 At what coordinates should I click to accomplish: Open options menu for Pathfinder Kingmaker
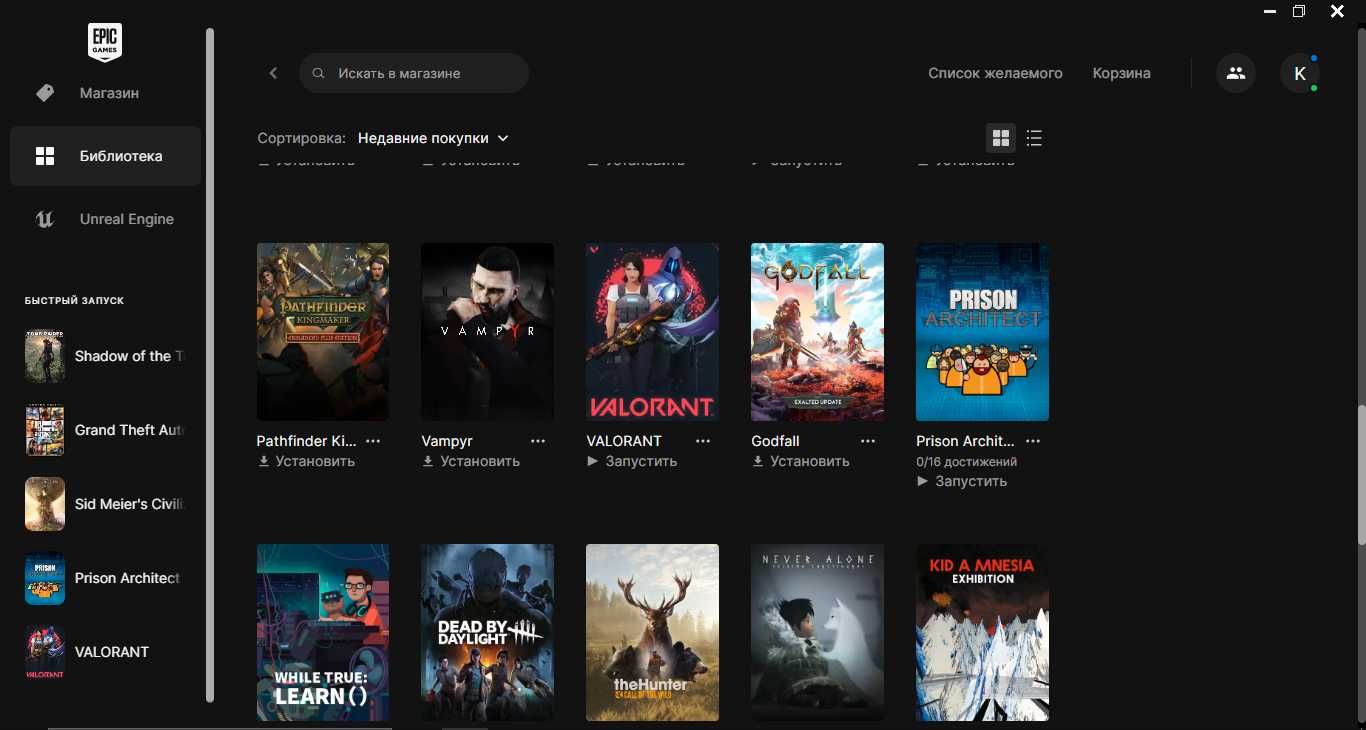pos(373,441)
